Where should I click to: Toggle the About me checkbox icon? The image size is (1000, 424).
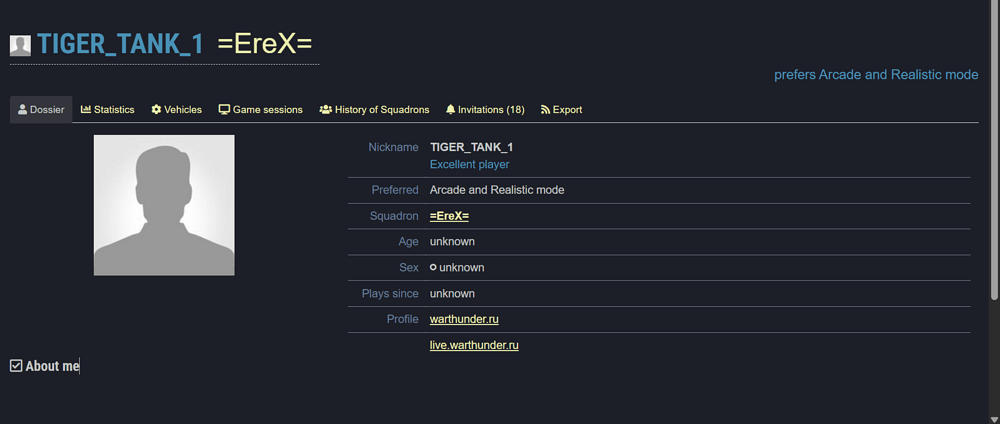(16, 366)
